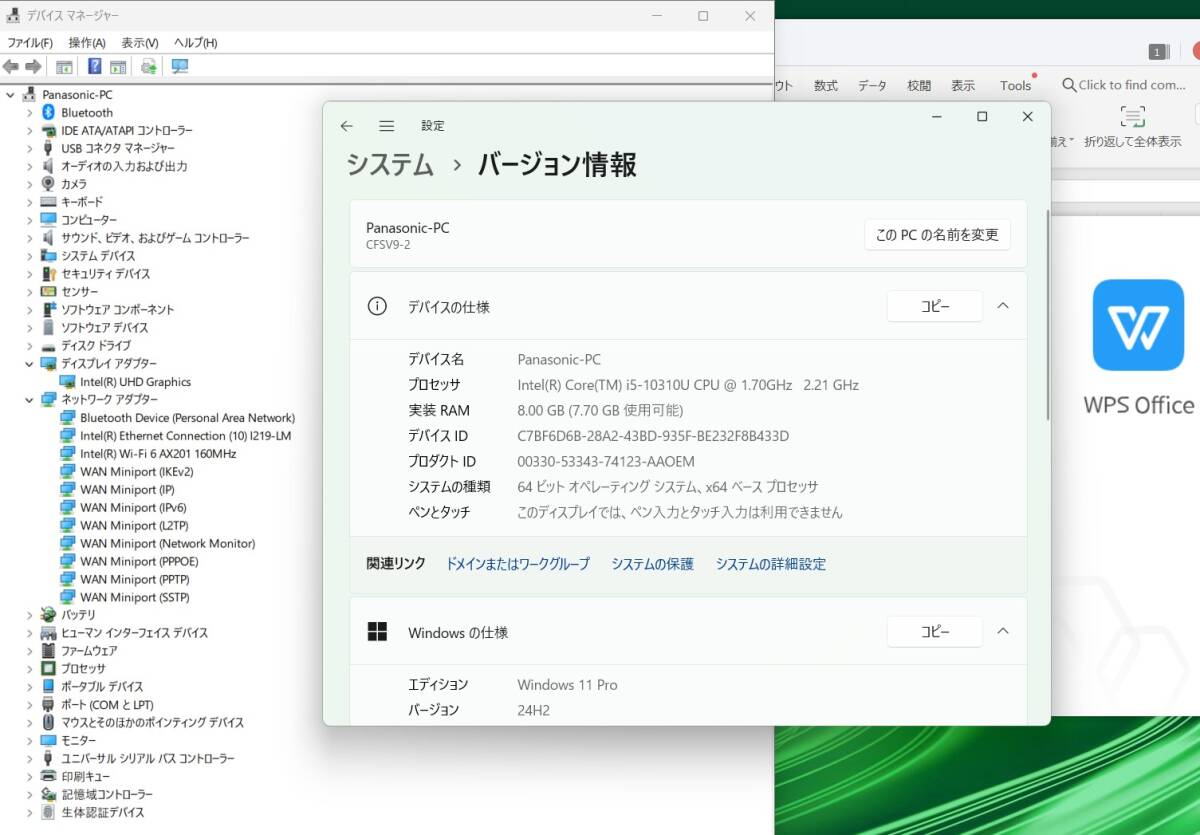Screen dimensions: 1200x835
Task: Open the ドメインまたはワークグループ link
Action: click(518, 564)
